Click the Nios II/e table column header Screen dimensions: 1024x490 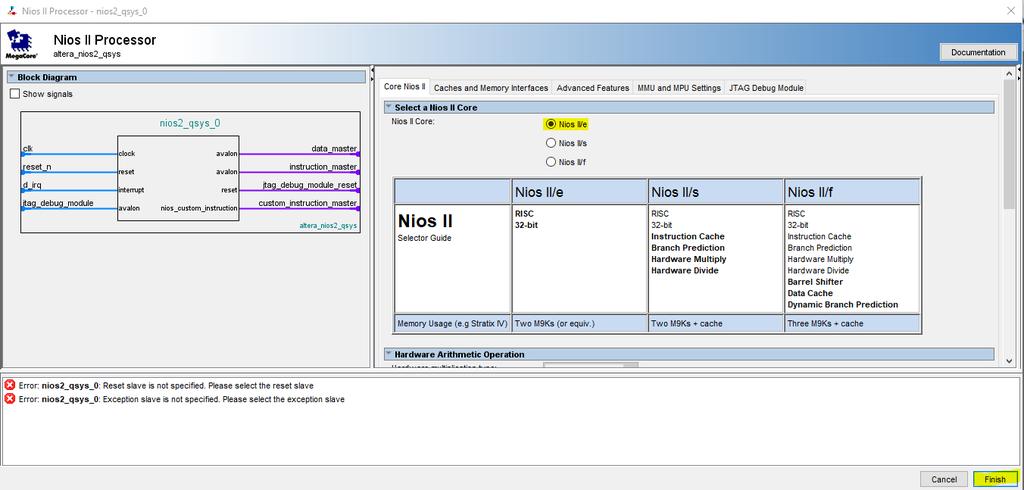pos(579,191)
